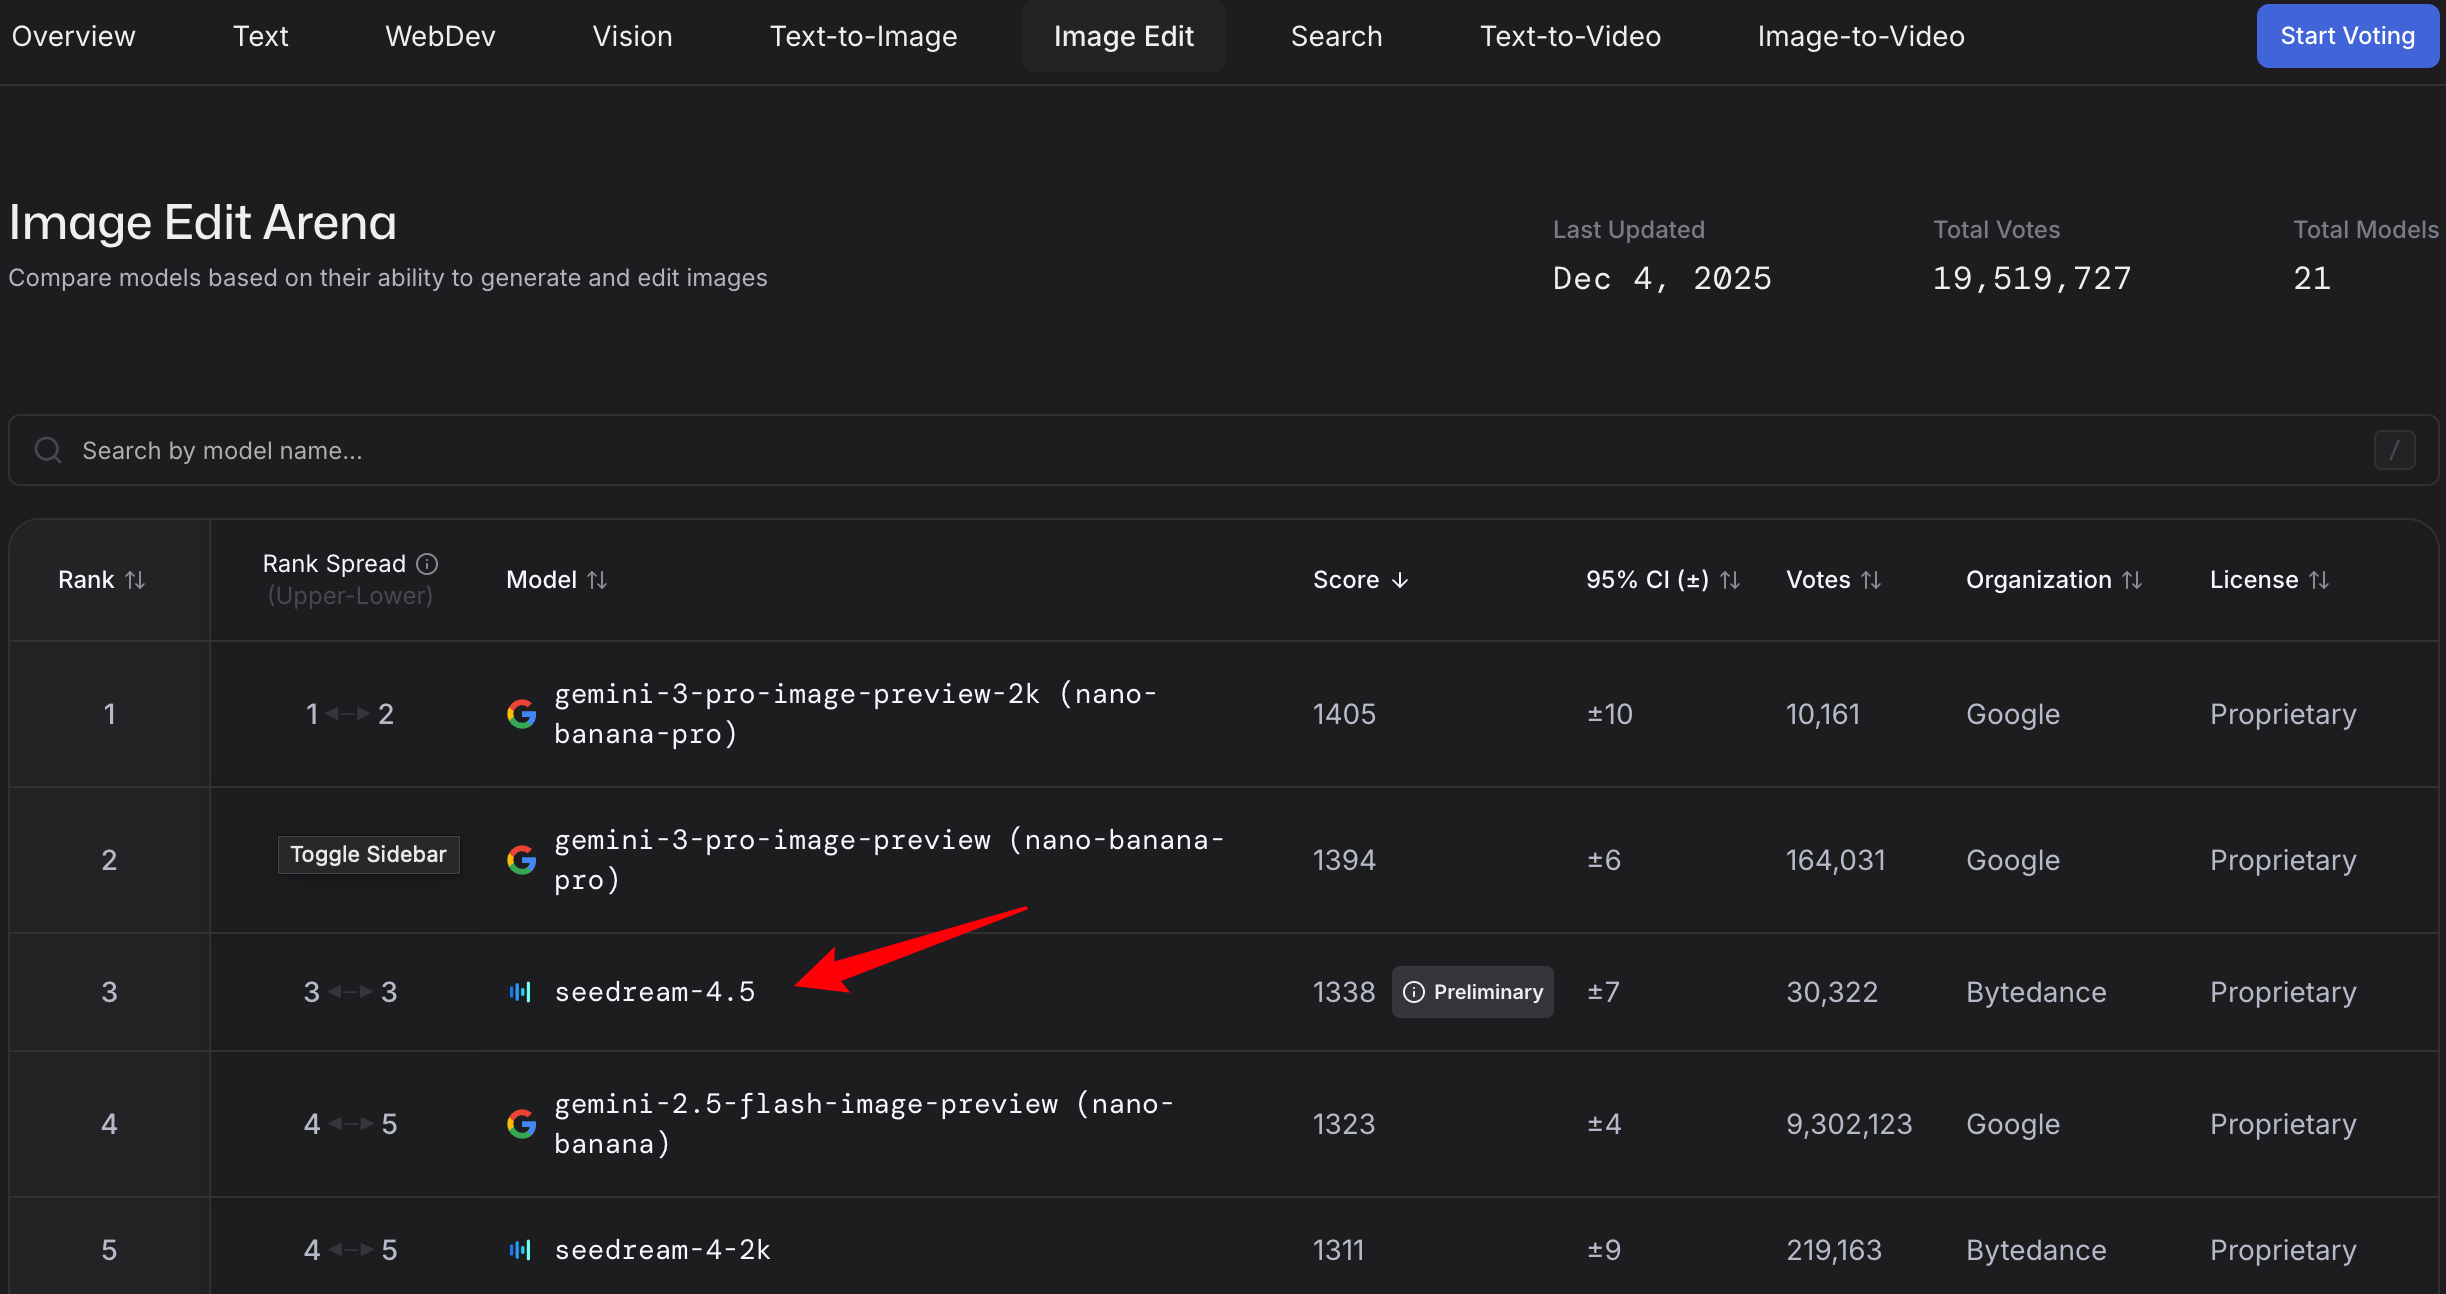
Task: Click the Bytedance logo beside seedream-4-2k
Action: pyautogui.click(x=520, y=1250)
